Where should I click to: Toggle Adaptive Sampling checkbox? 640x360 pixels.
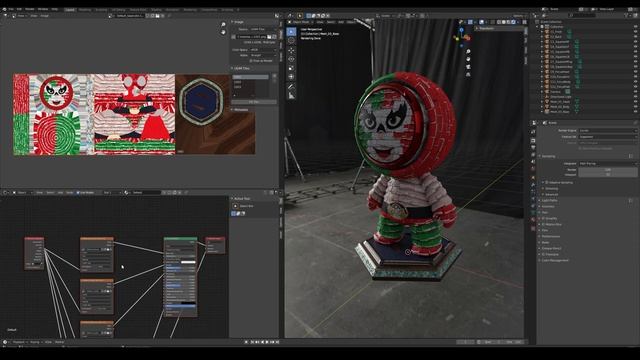coord(547,182)
